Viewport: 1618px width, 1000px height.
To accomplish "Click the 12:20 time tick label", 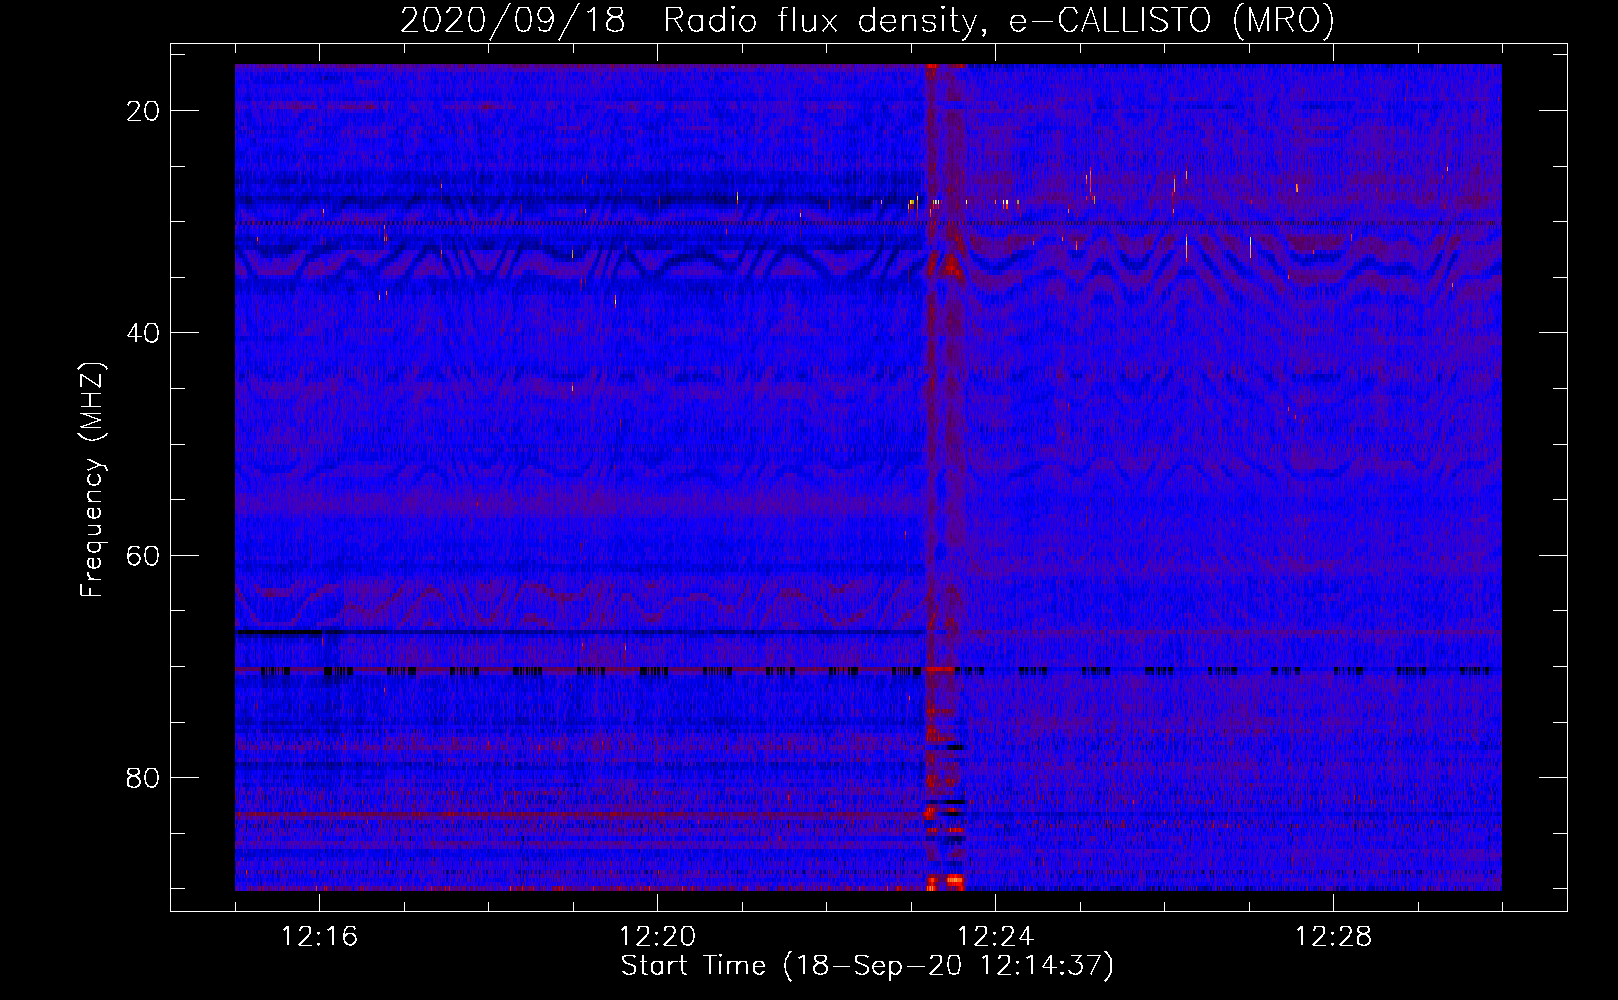I will (x=658, y=937).
